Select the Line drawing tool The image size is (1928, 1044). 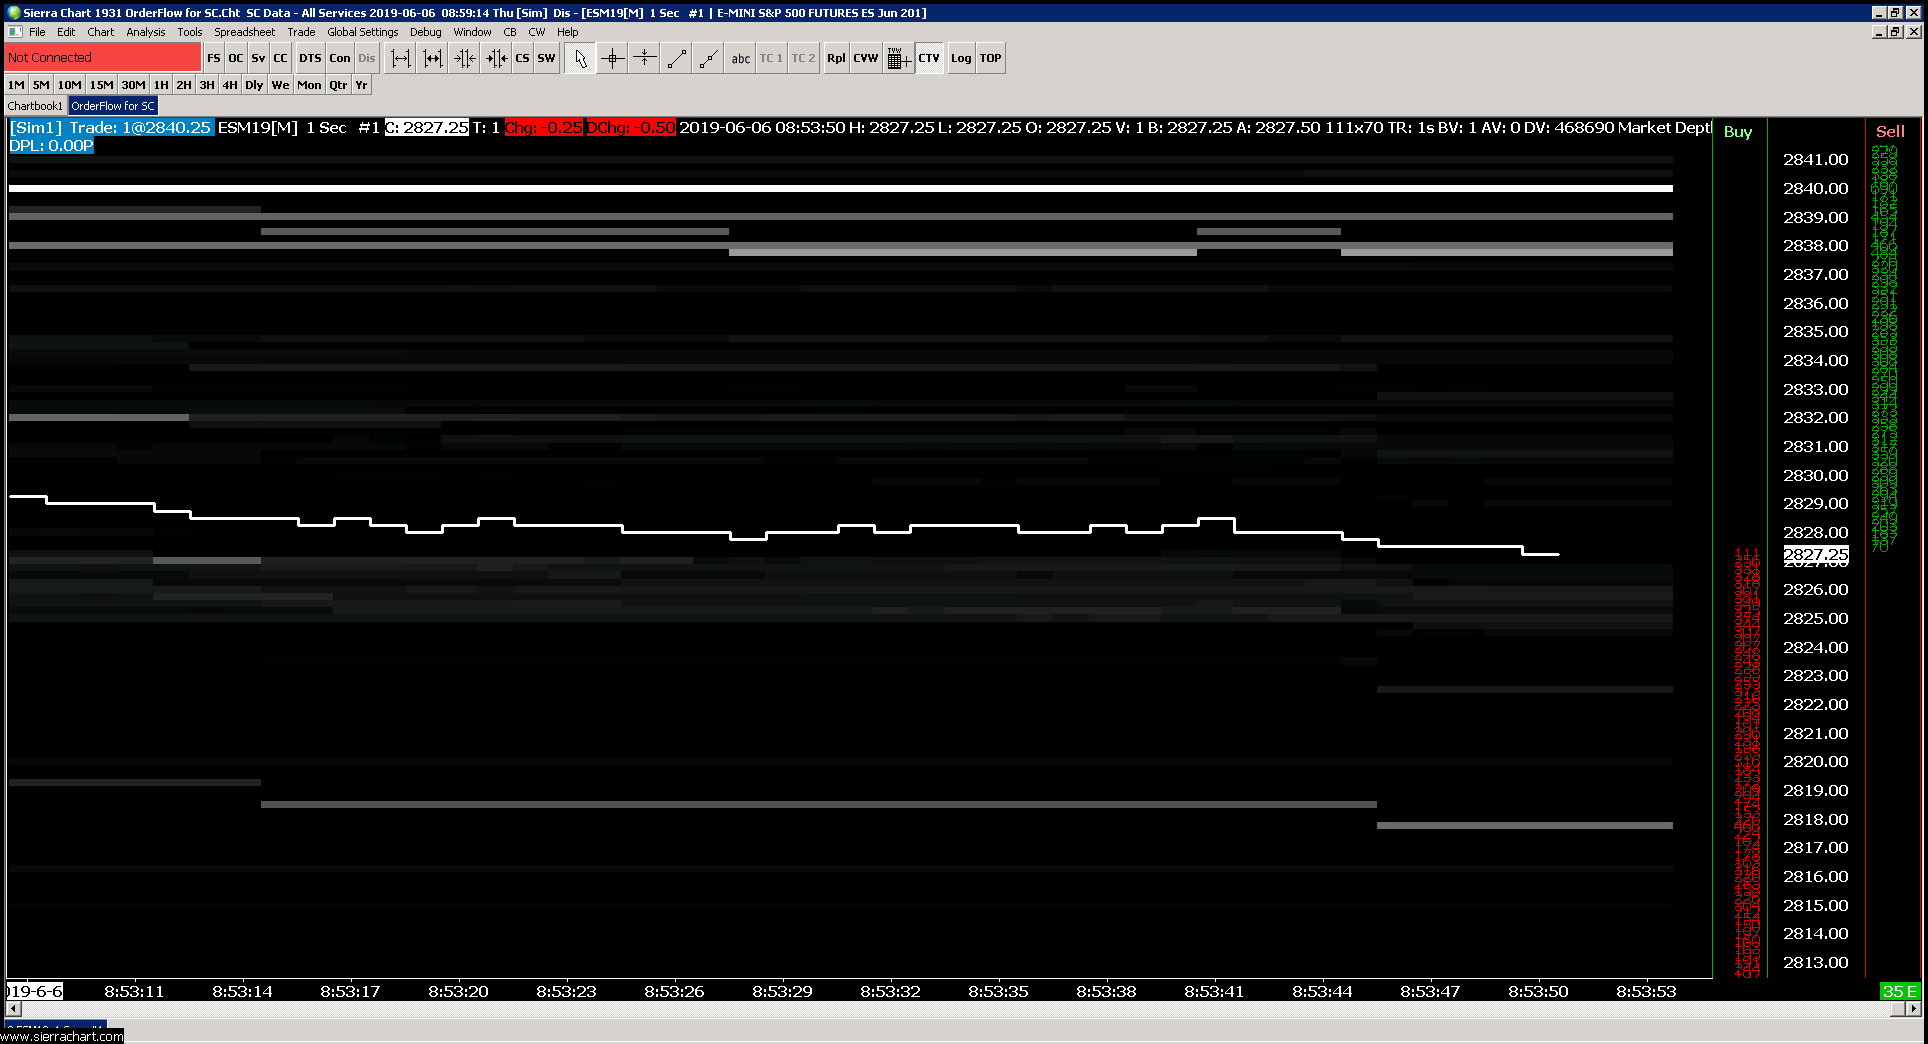click(x=676, y=58)
